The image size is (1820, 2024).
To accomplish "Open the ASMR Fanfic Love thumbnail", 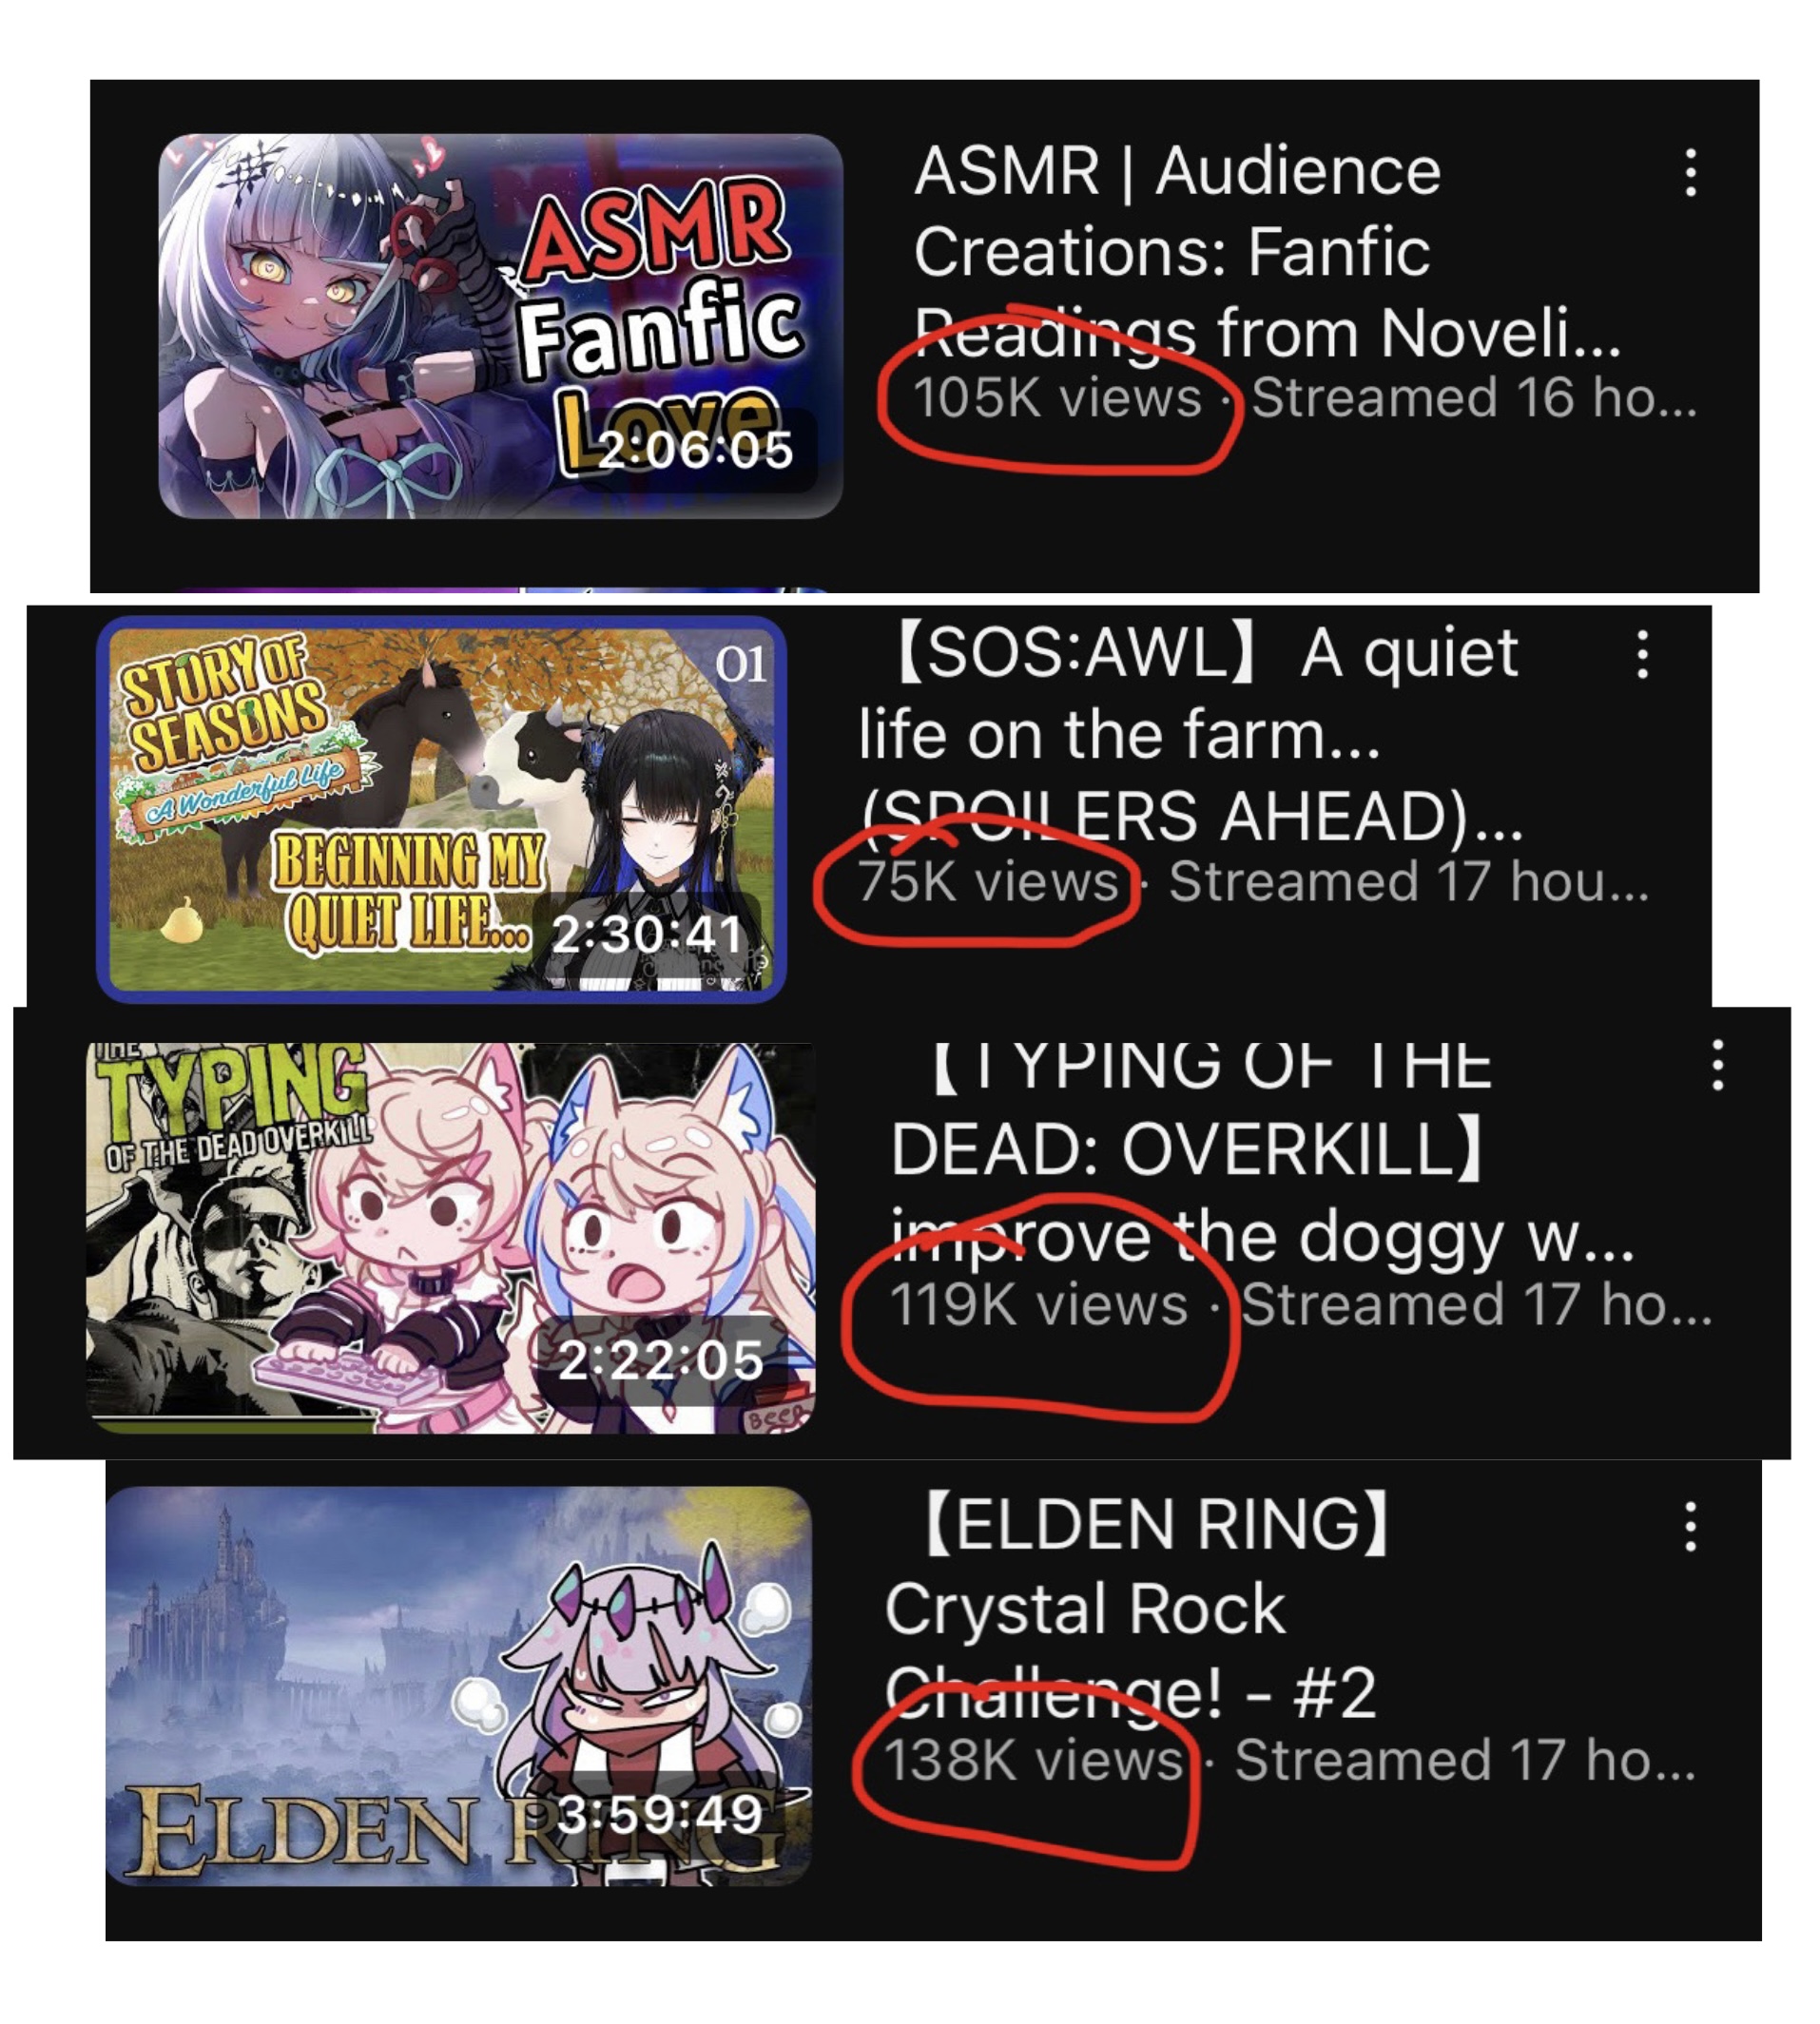I will point(501,326).
